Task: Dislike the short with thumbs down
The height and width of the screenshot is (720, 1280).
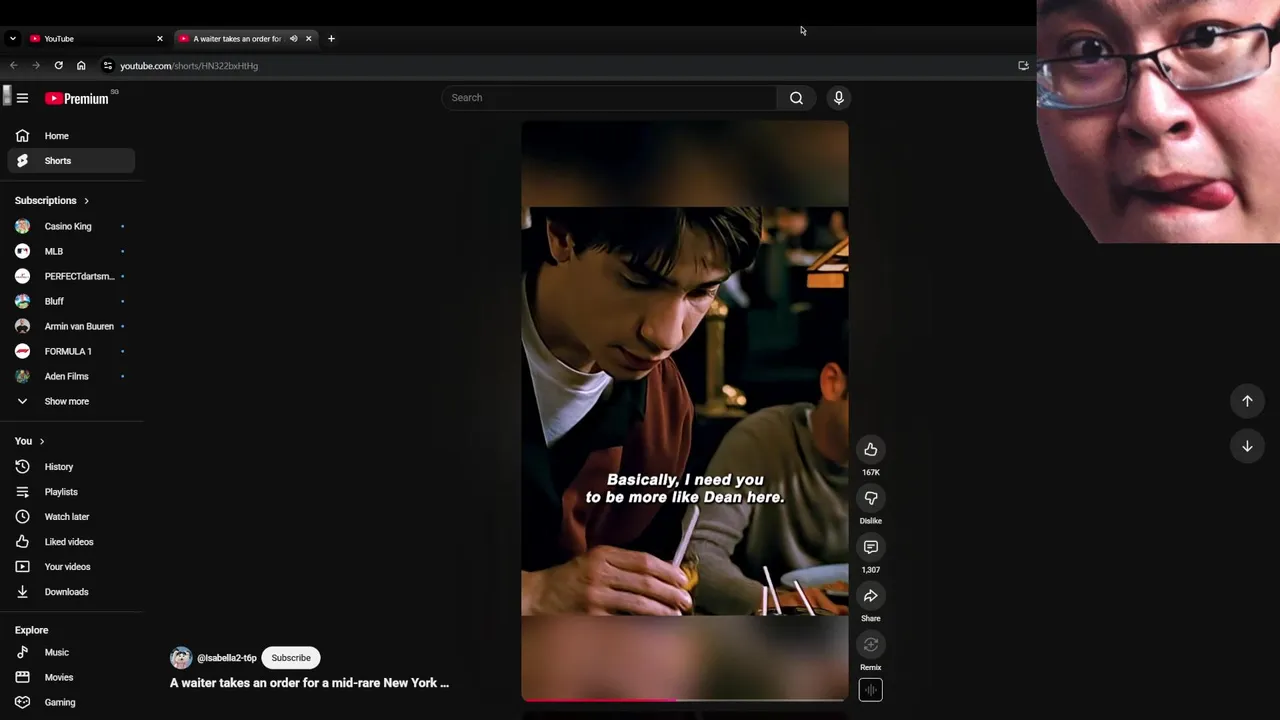Action: (x=871, y=498)
